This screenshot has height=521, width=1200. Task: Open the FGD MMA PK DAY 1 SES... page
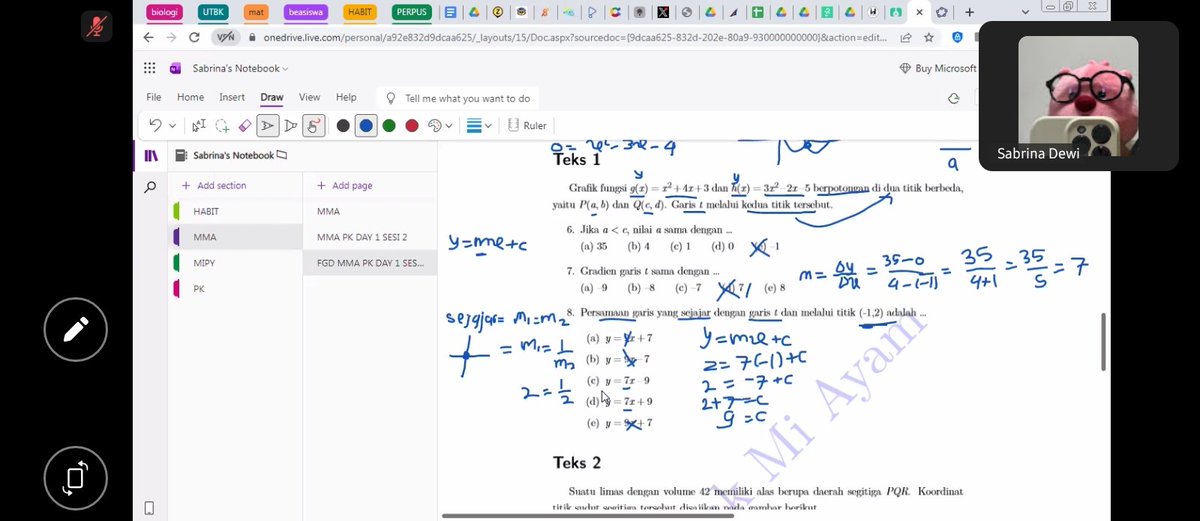(370, 263)
